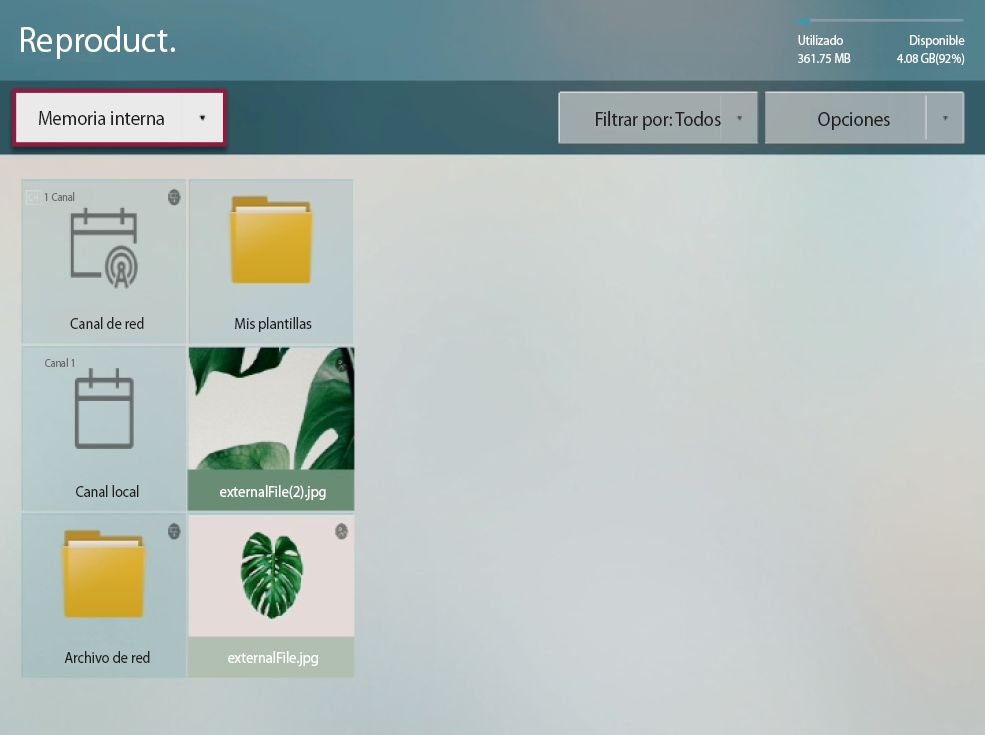Click the storage usage progress bar
The height and width of the screenshot is (735, 985).
[880, 21]
